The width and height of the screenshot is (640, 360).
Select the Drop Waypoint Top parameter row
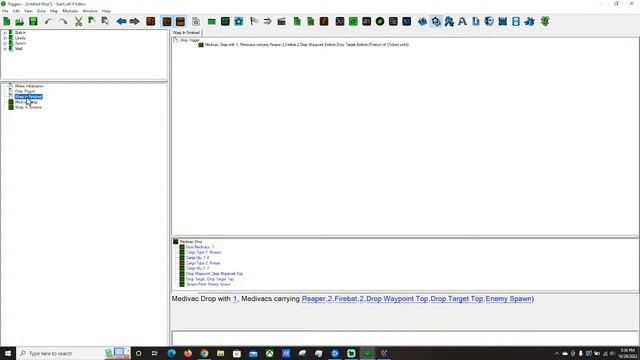point(214,274)
